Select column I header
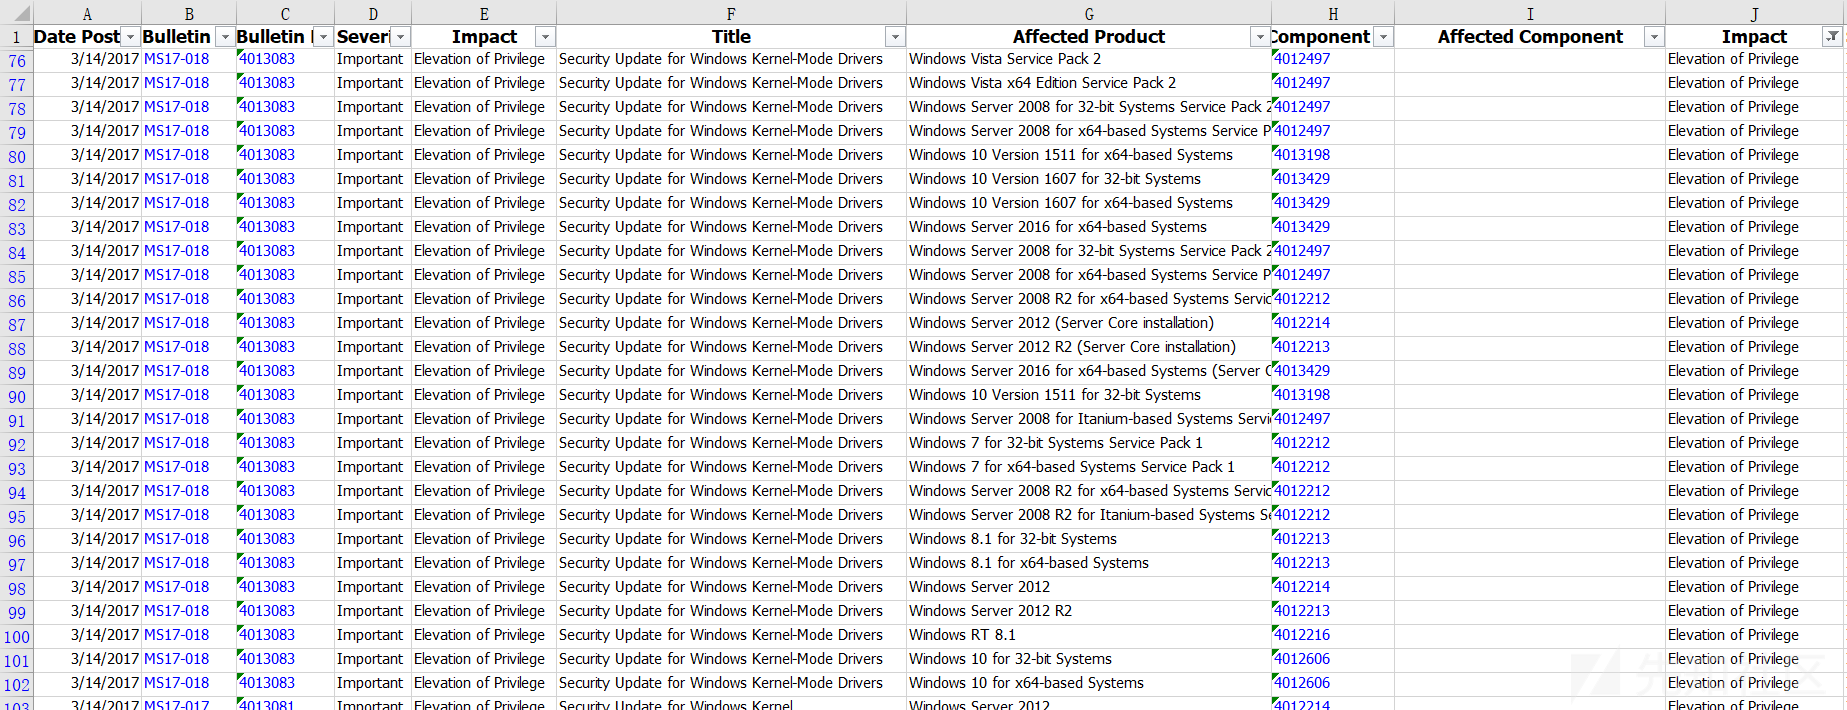 (1530, 13)
